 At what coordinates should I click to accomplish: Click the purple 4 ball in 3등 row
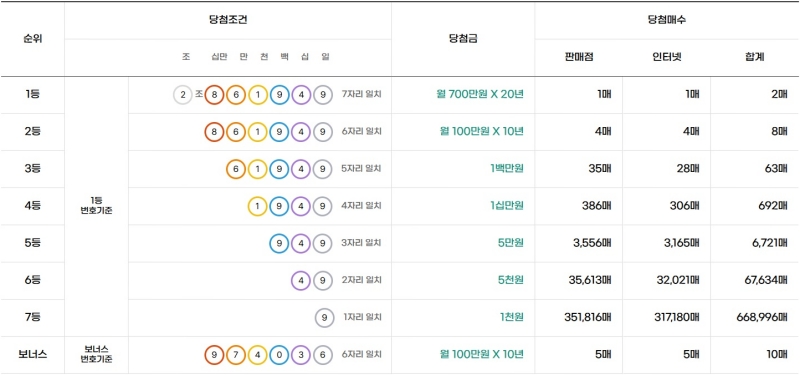(301, 169)
